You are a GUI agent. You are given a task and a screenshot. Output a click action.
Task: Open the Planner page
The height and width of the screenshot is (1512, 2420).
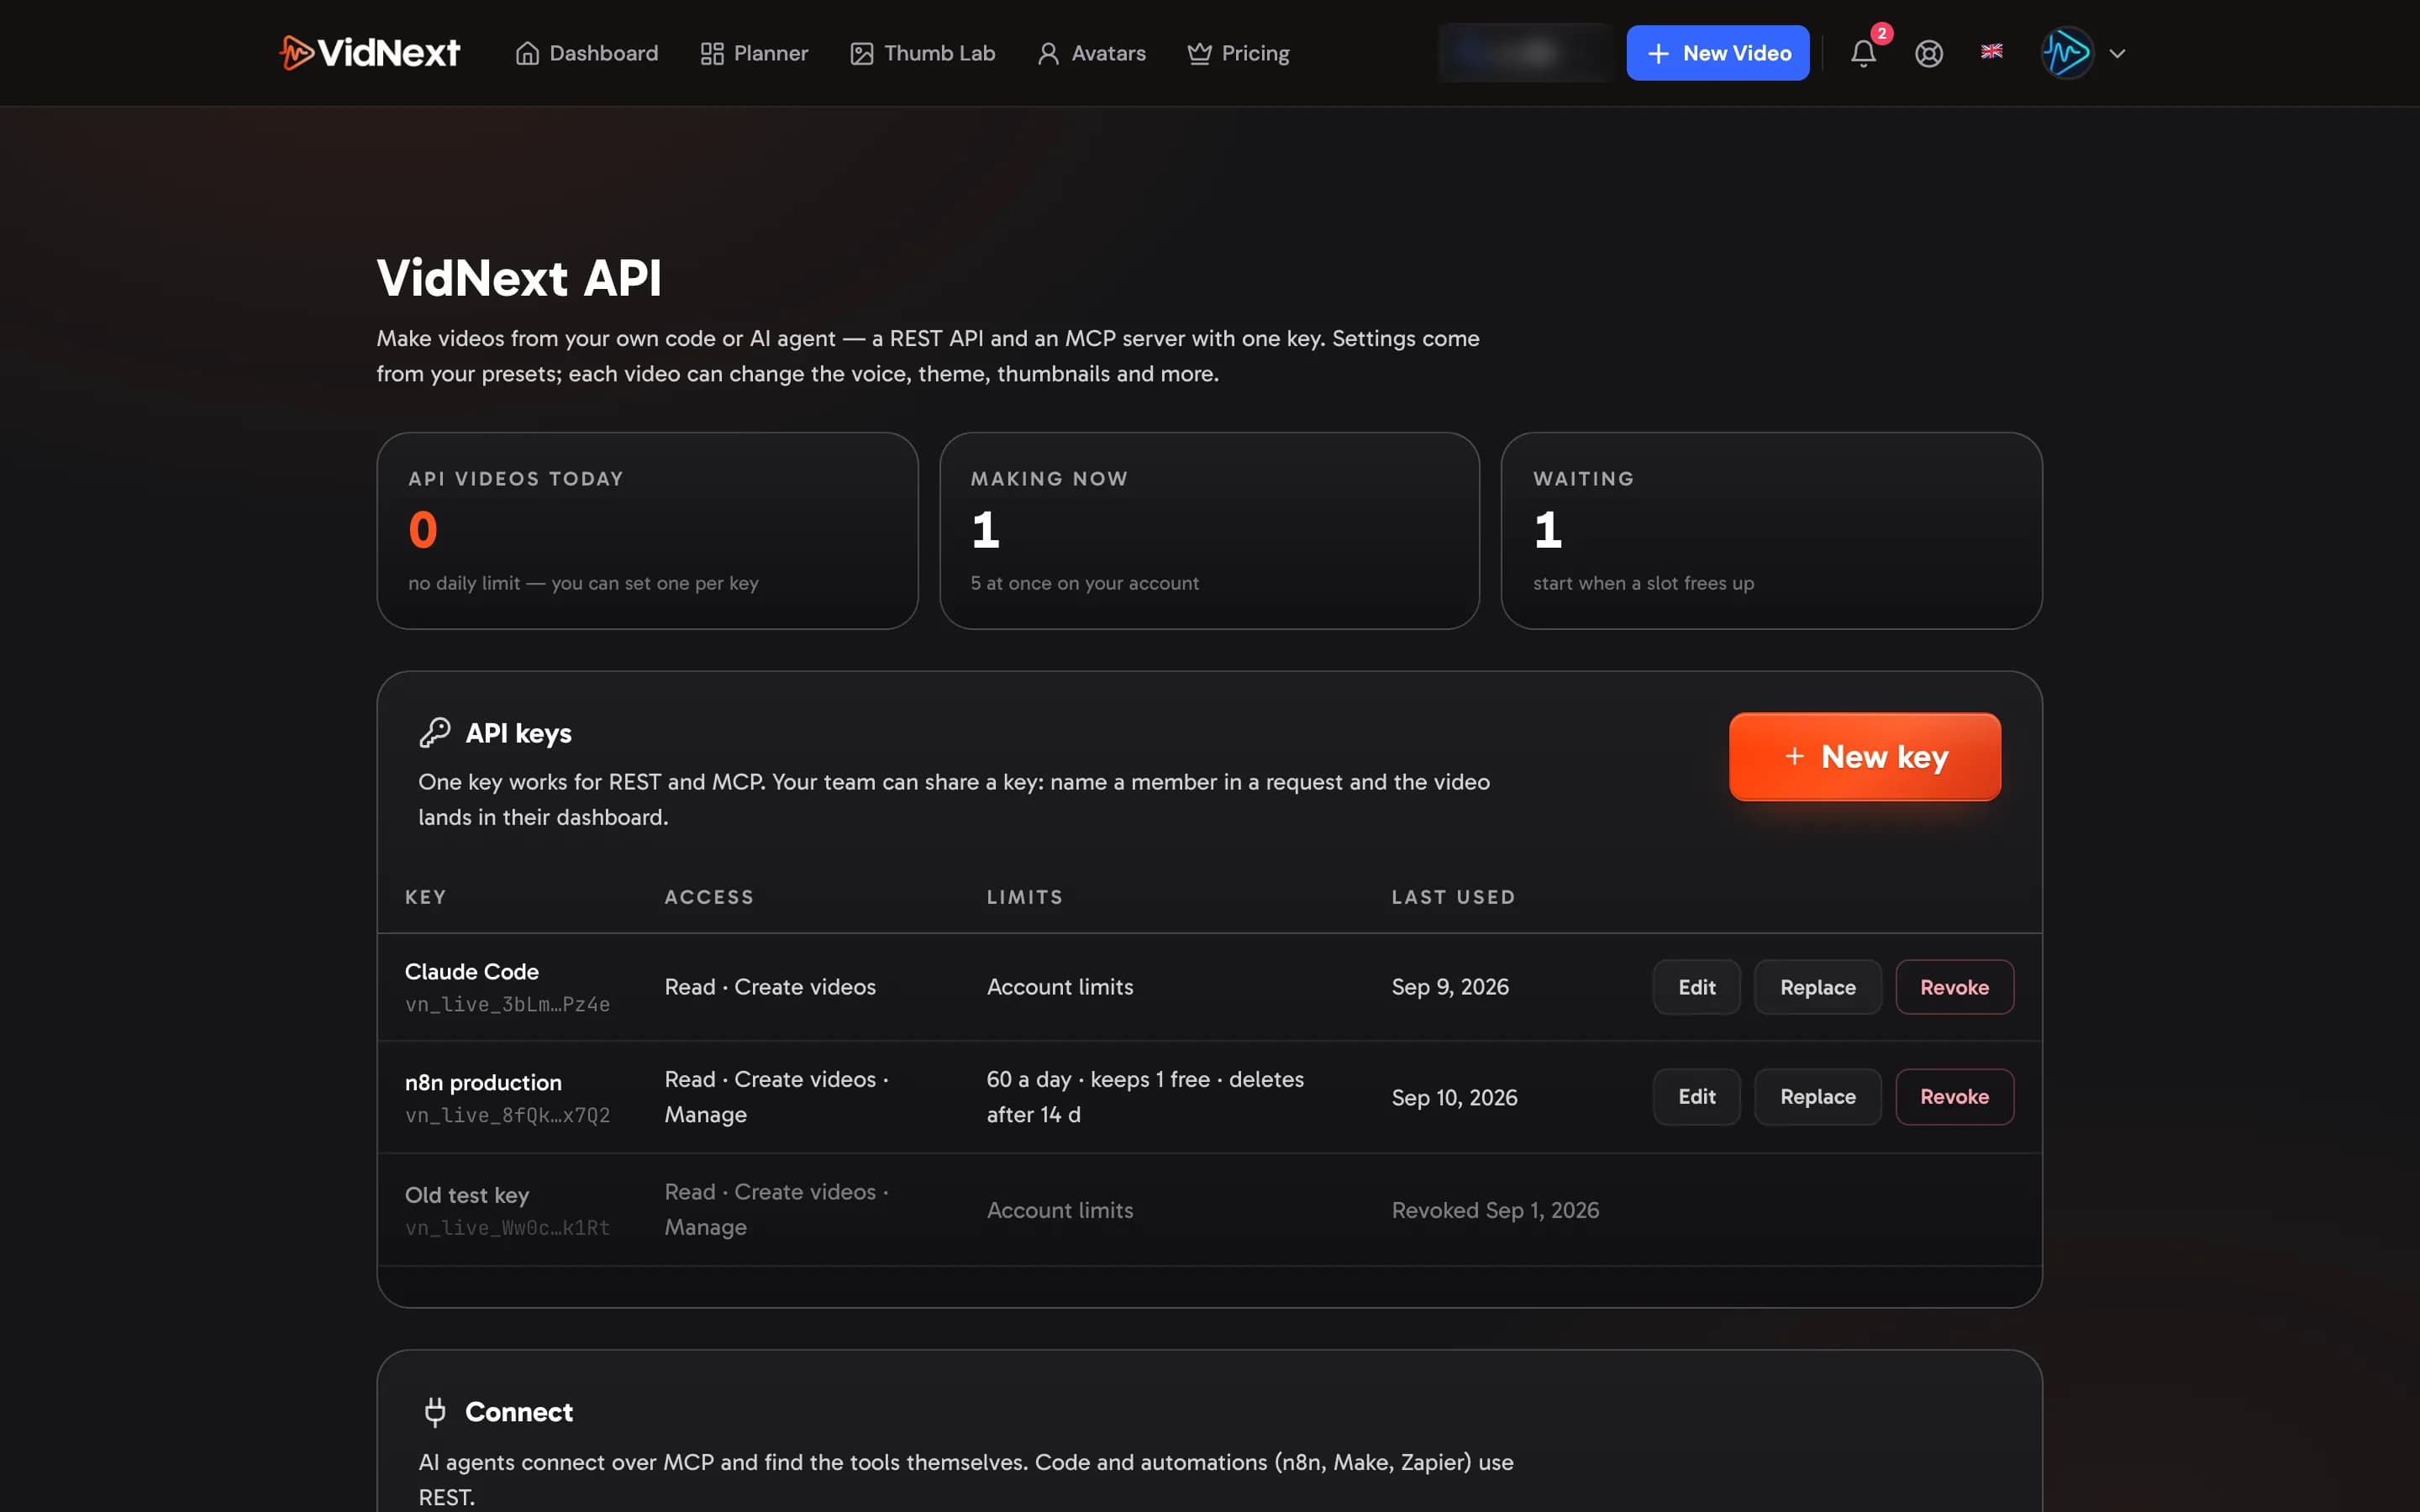point(754,53)
